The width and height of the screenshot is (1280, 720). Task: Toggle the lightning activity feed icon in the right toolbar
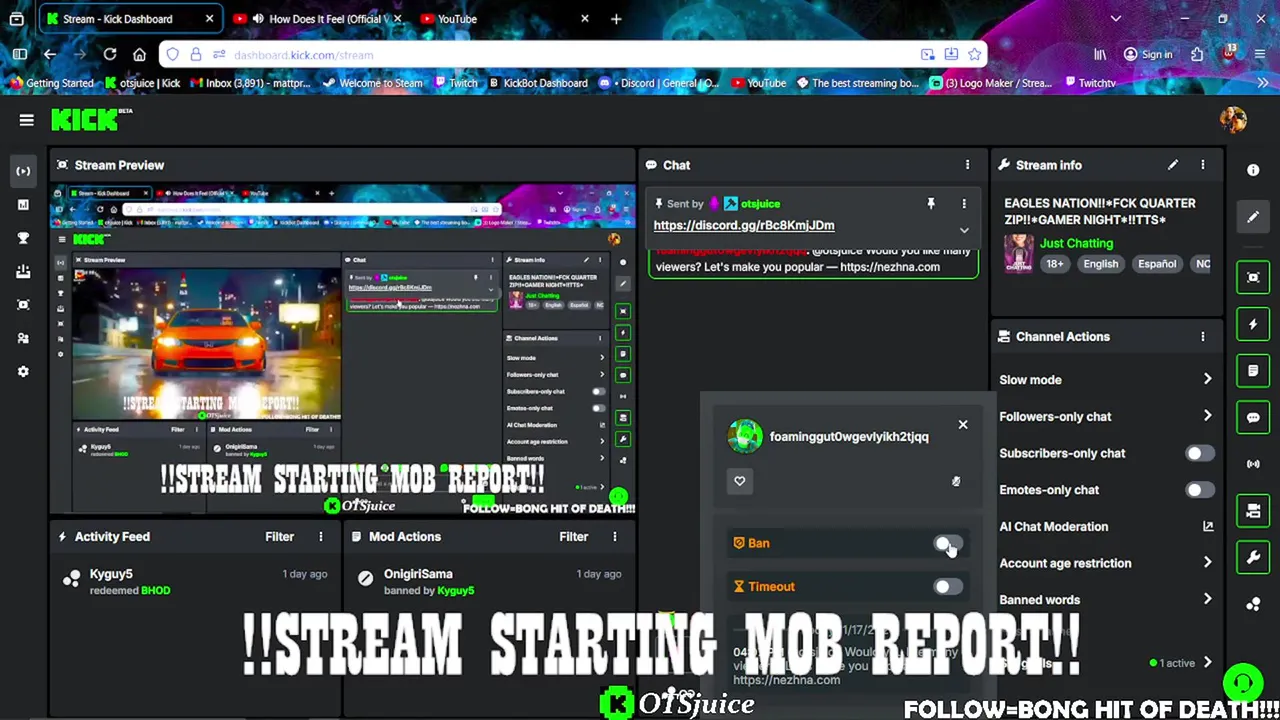(1253, 324)
